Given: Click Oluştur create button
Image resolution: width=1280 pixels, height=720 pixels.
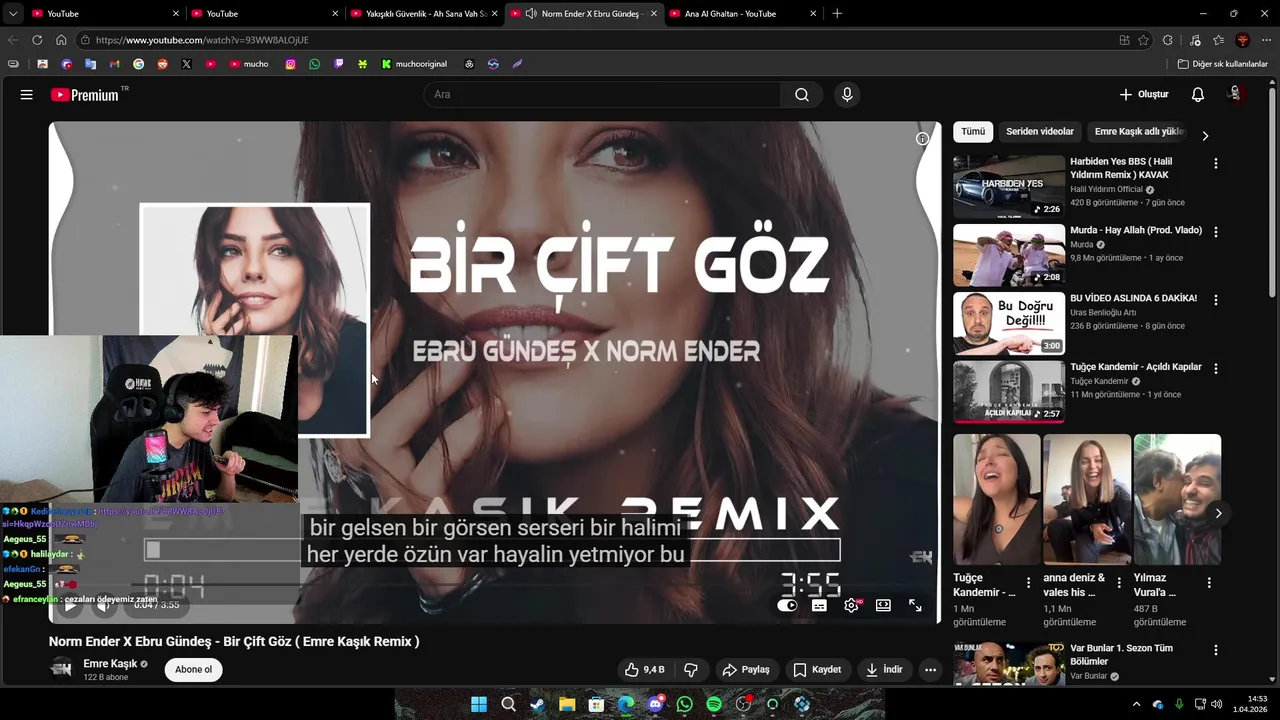Looking at the screenshot, I should click(x=1144, y=95).
